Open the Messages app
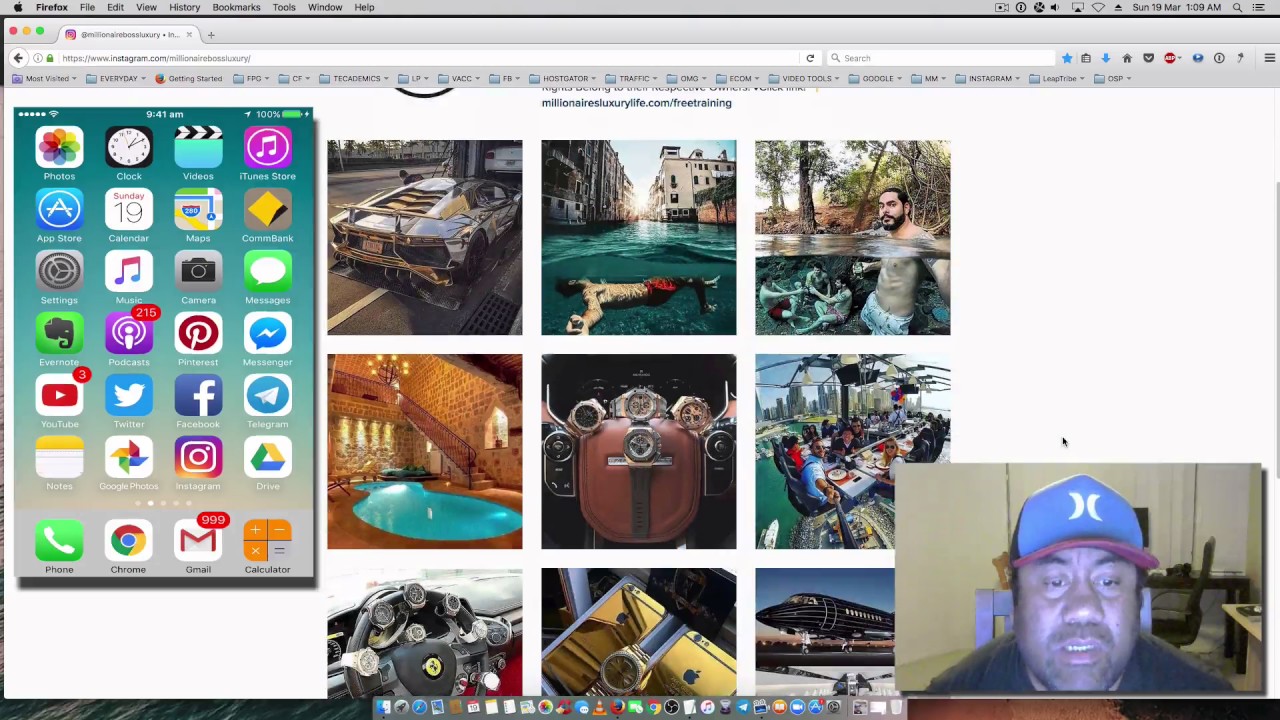The height and width of the screenshot is (720, 1280). coord(267,272)
